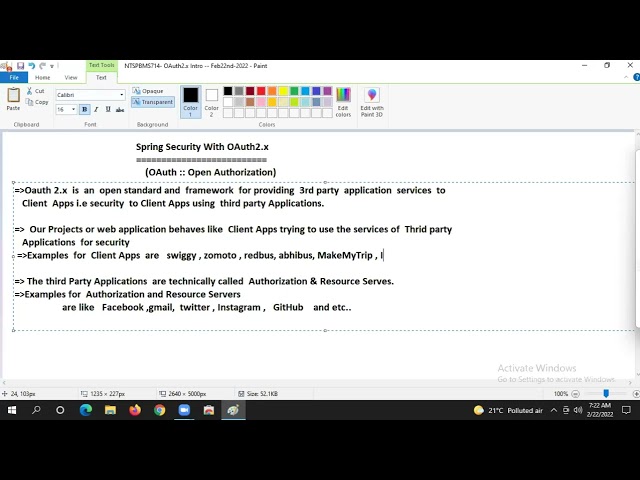
Task: Pick the brown color swatch
Action: pos(250,102)
